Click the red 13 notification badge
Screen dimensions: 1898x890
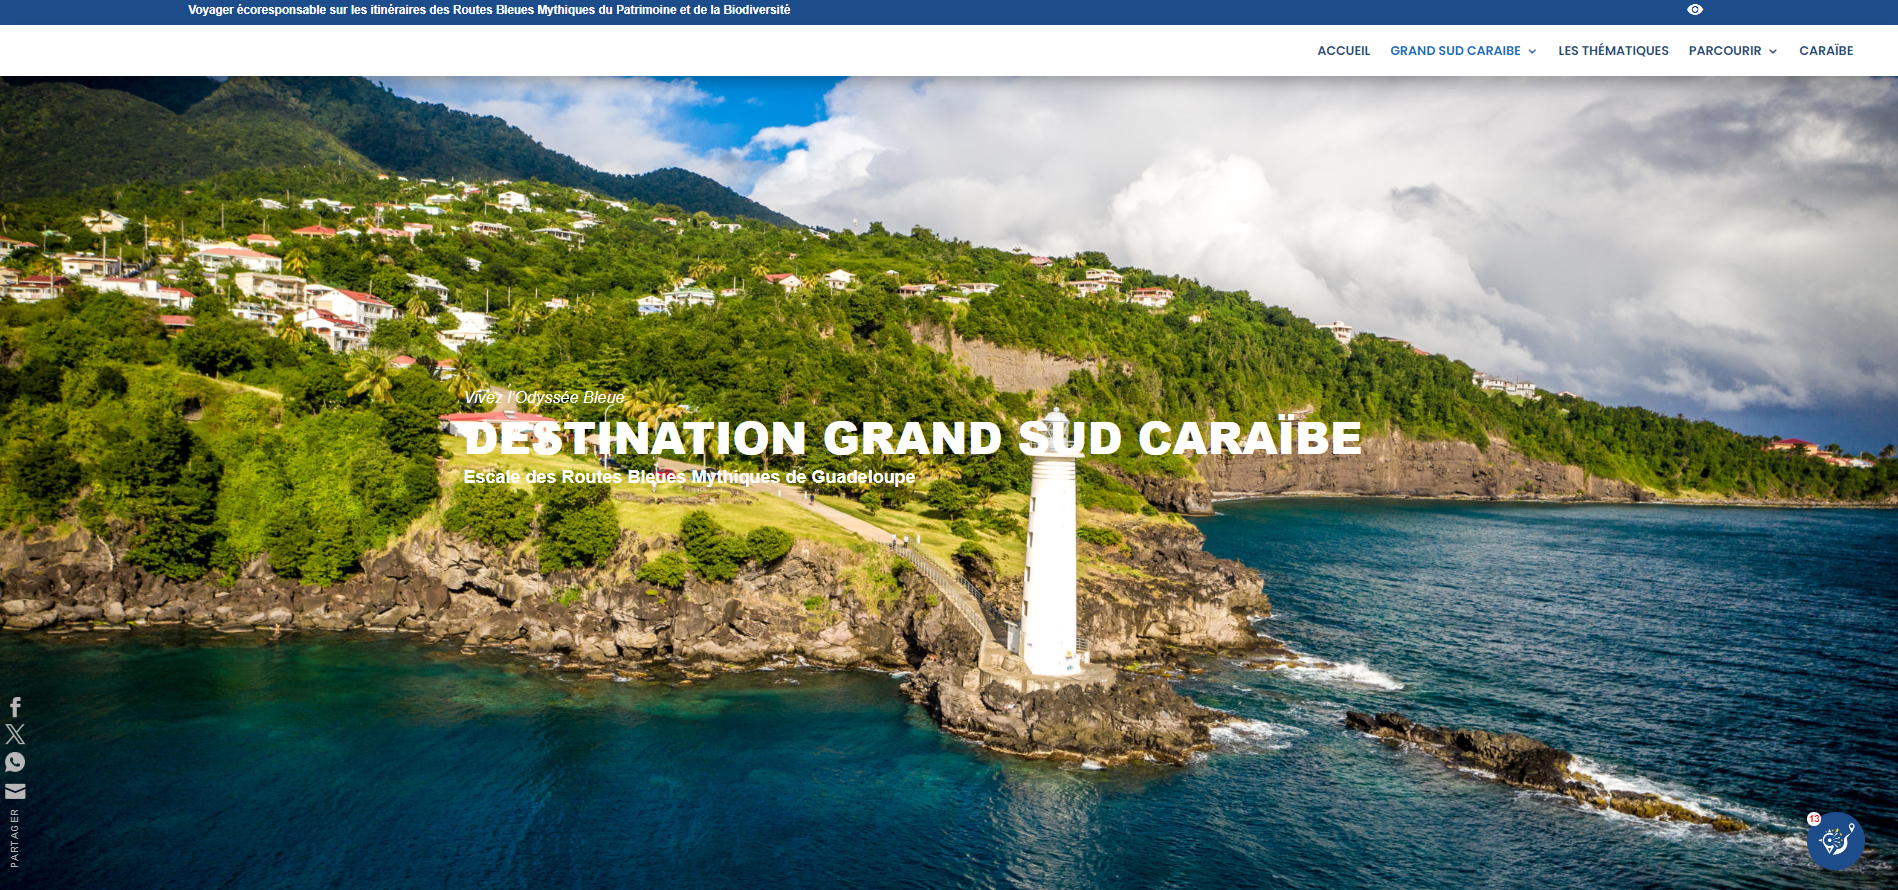click(x=1814, y=819)
